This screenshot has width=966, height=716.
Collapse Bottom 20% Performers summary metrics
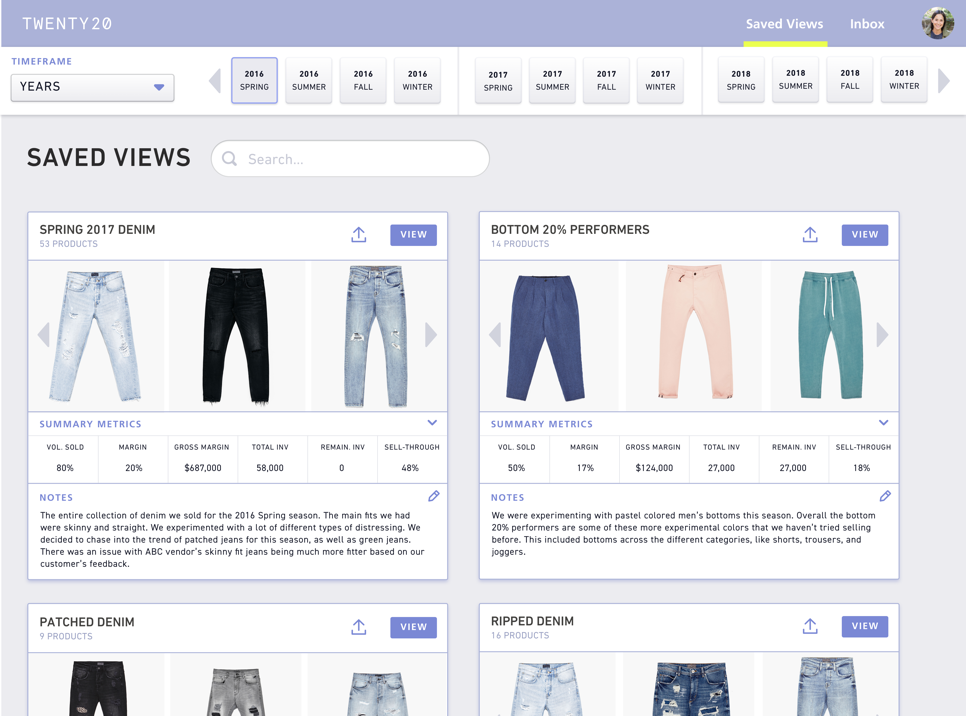(x=883, y=423)
